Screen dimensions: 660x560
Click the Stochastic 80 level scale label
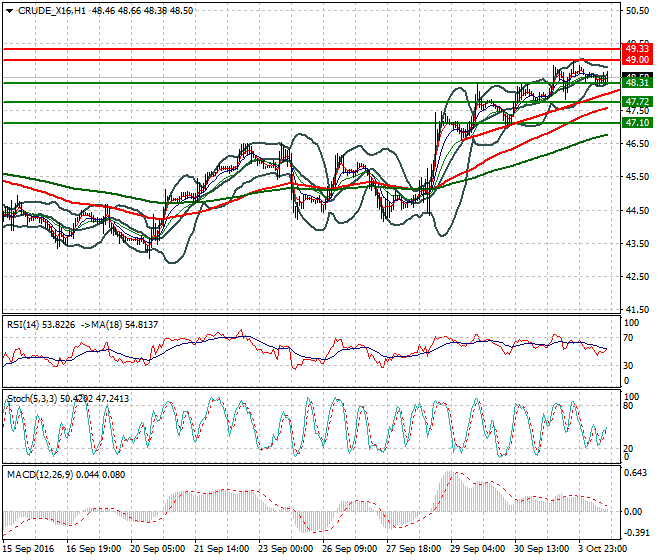coord(628,406)
